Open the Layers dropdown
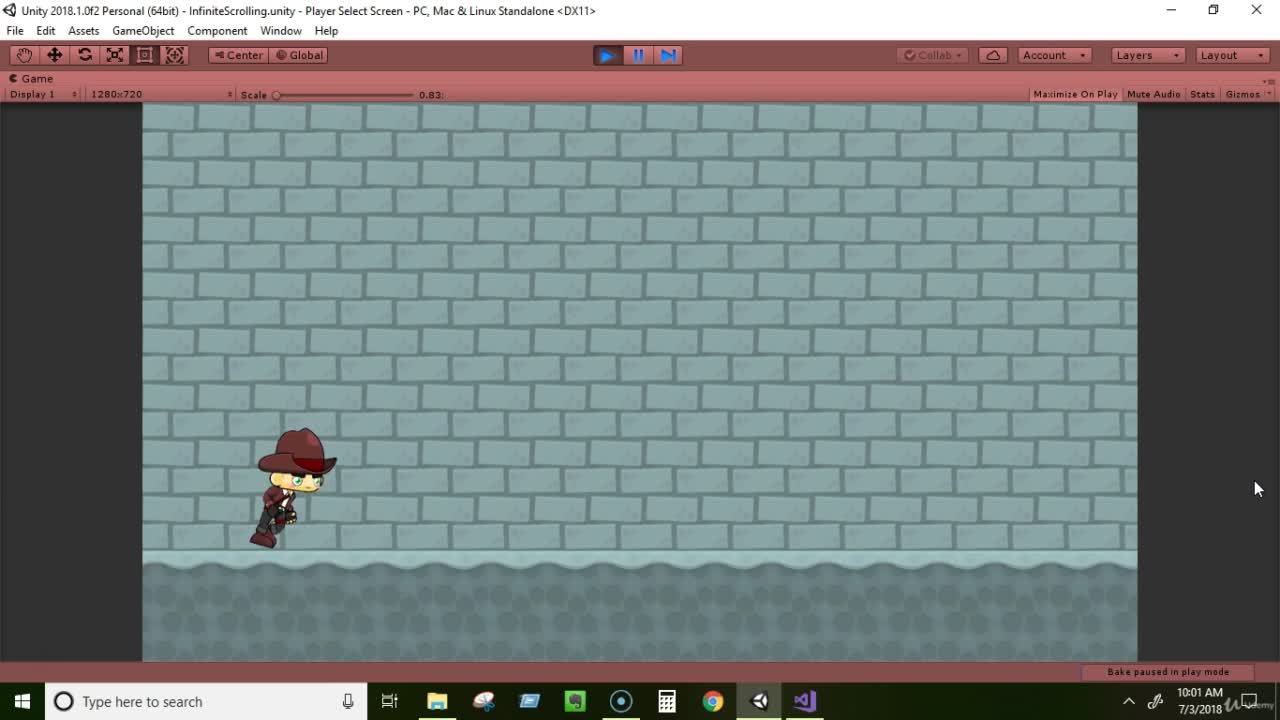1280x720 pixels. 1148,55
